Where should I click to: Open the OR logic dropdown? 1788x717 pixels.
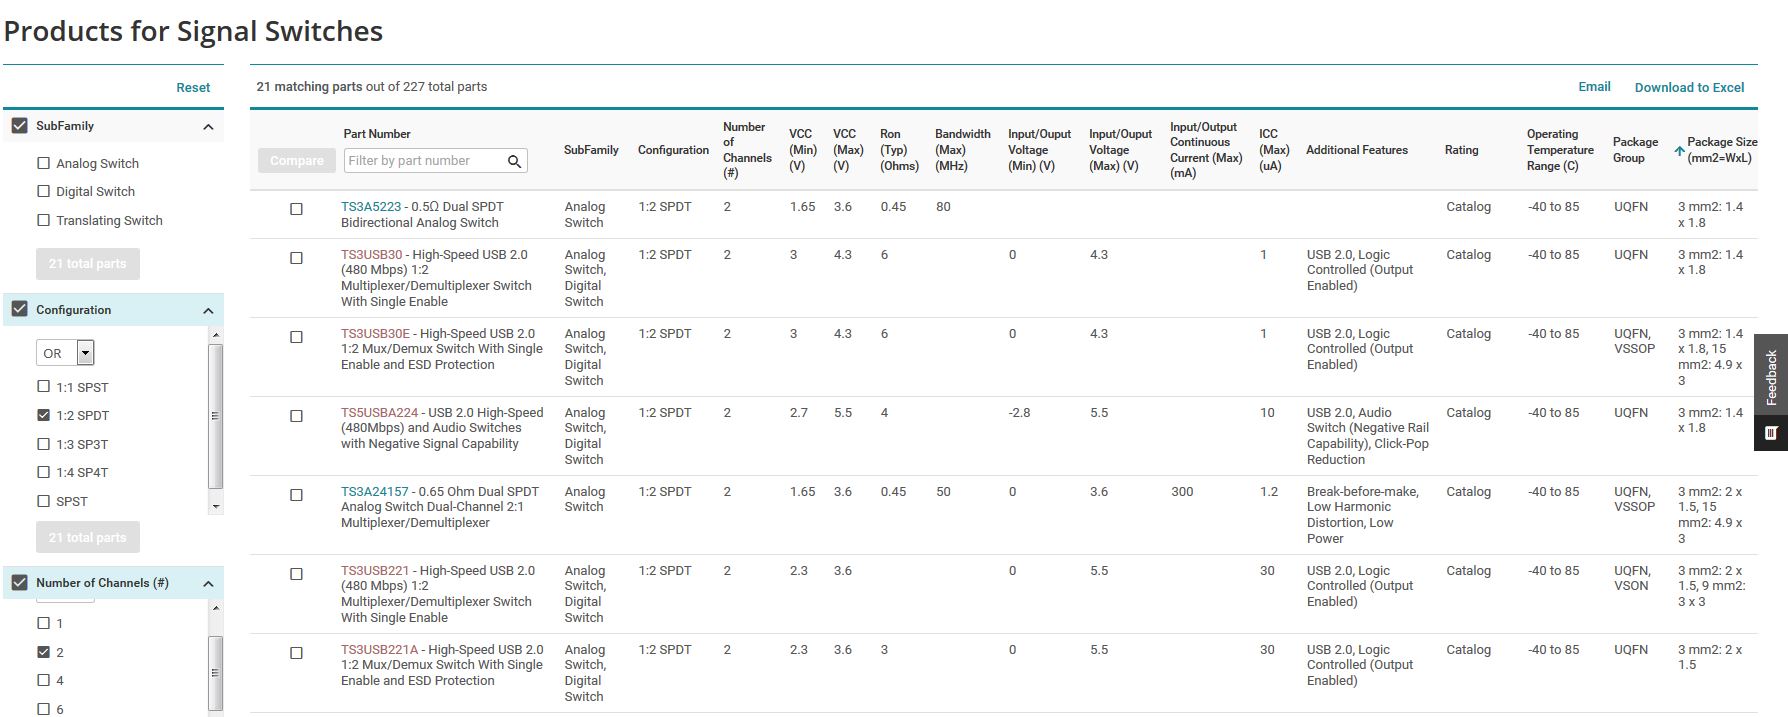point(65,353)
